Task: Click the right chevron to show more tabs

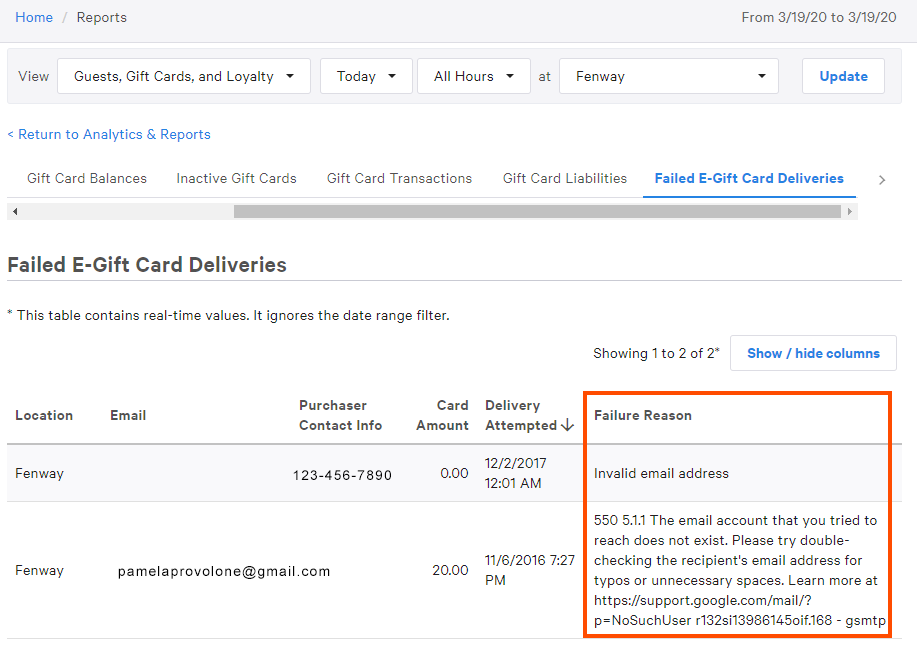Action: pyautogui.click(x=882, y=180)
